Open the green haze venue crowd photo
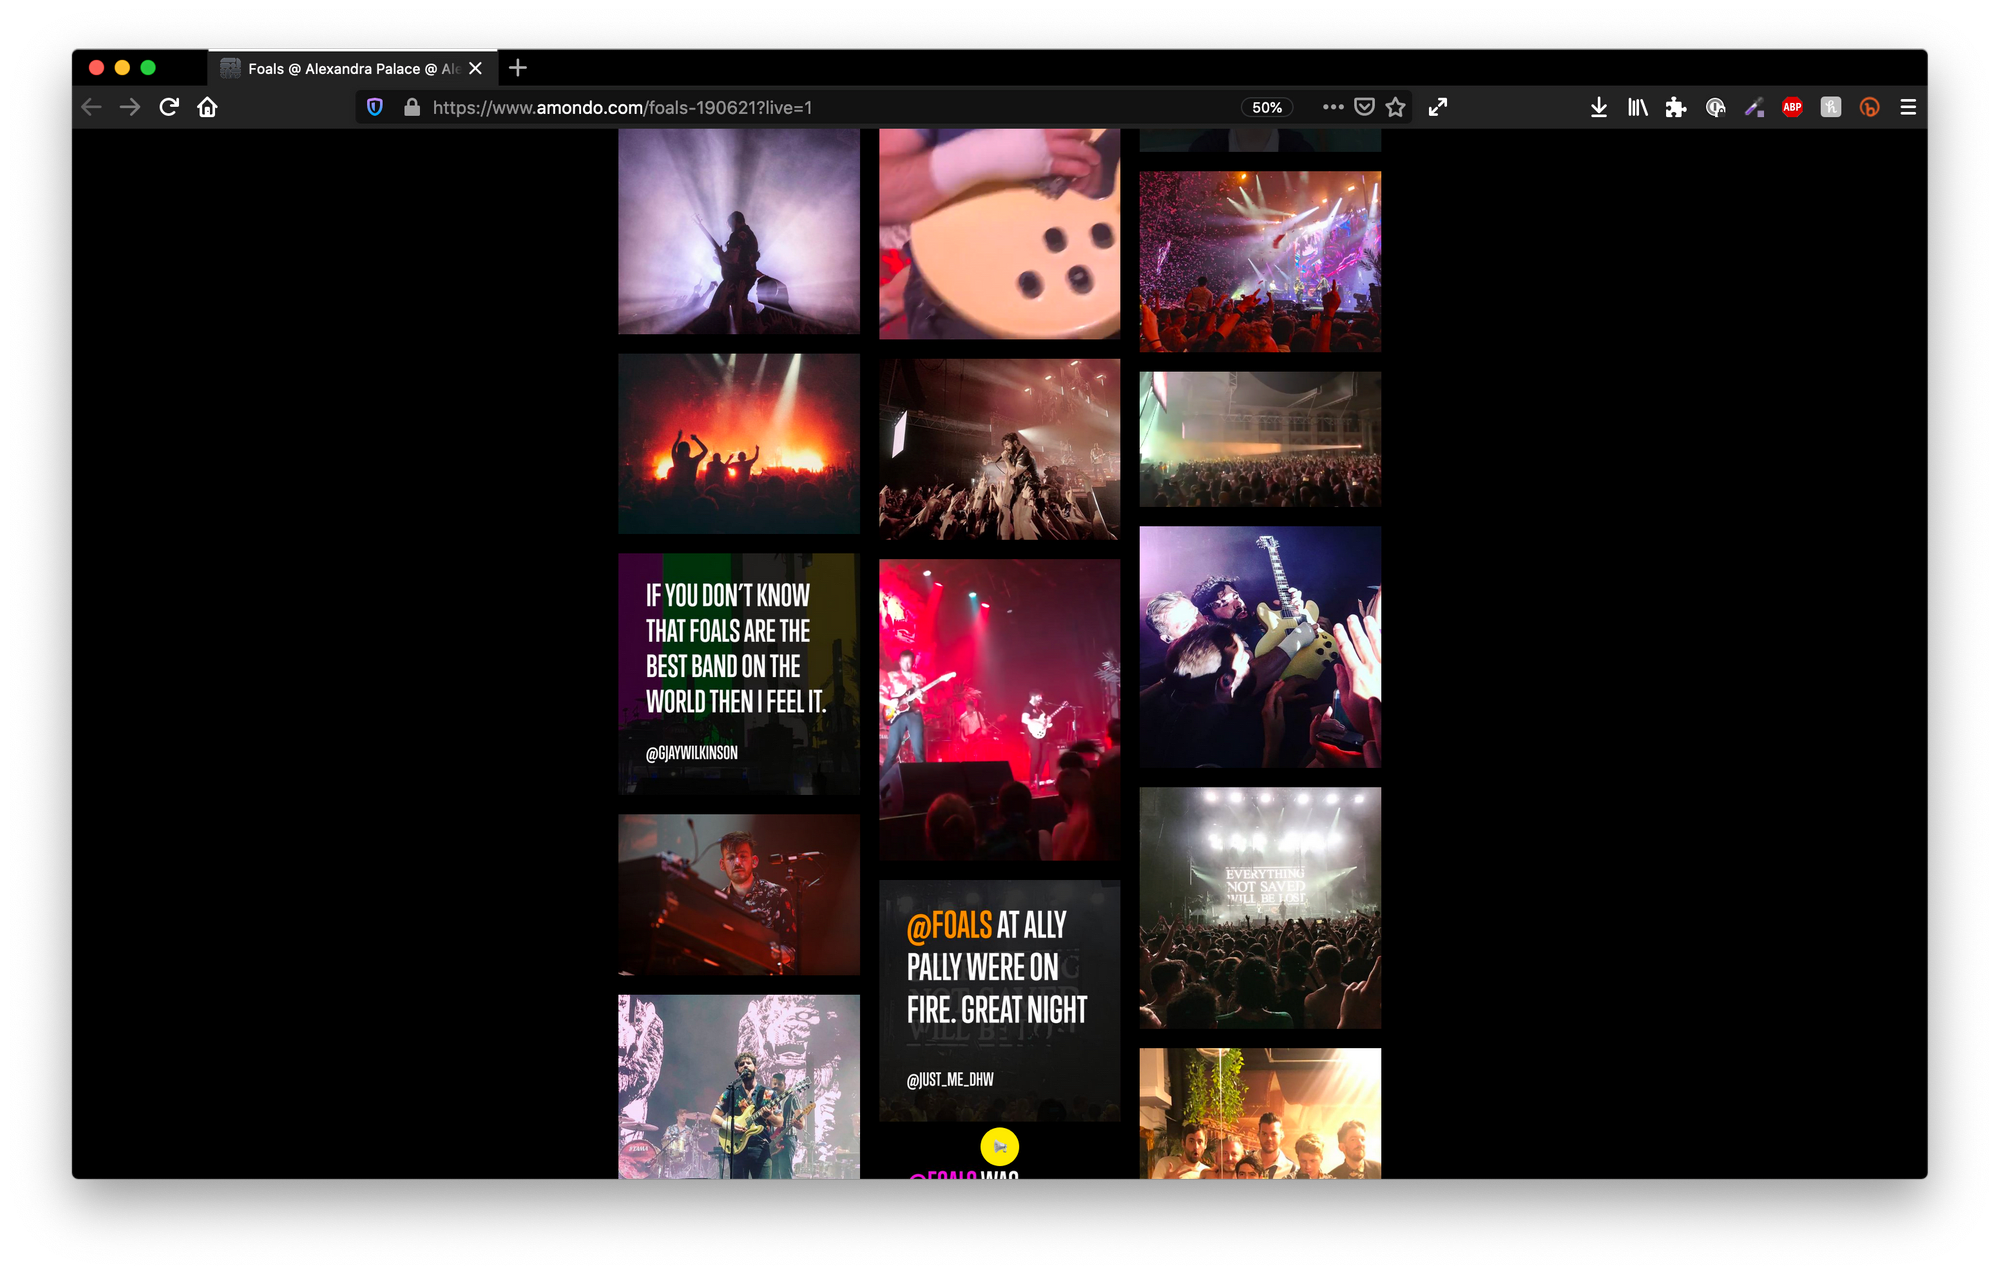The image size is (2000, 1274). pos(1260,439)
